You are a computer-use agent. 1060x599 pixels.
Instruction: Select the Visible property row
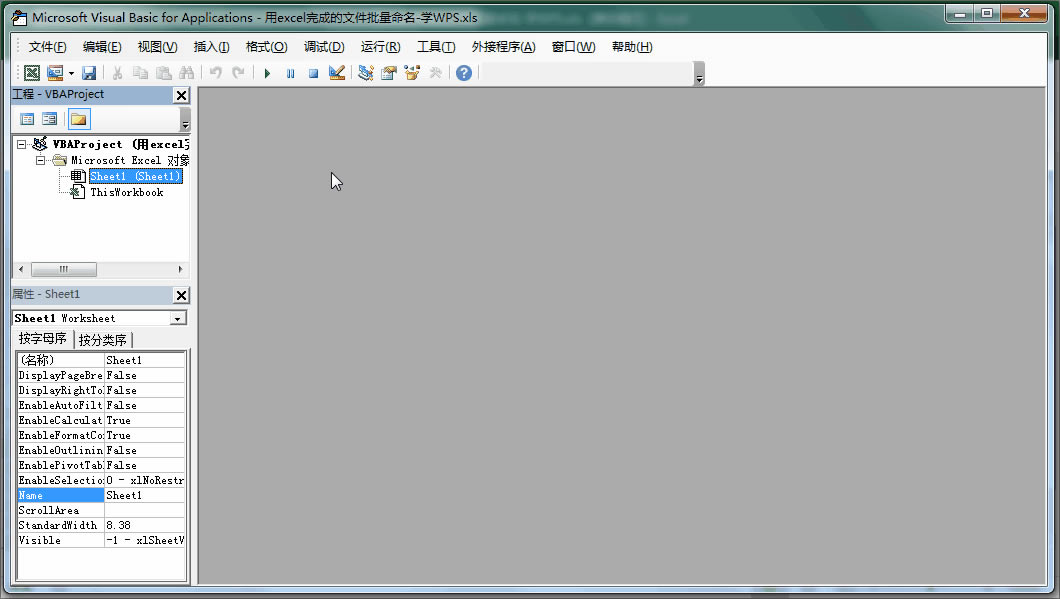pyautogui.click(x=60, y=540)
